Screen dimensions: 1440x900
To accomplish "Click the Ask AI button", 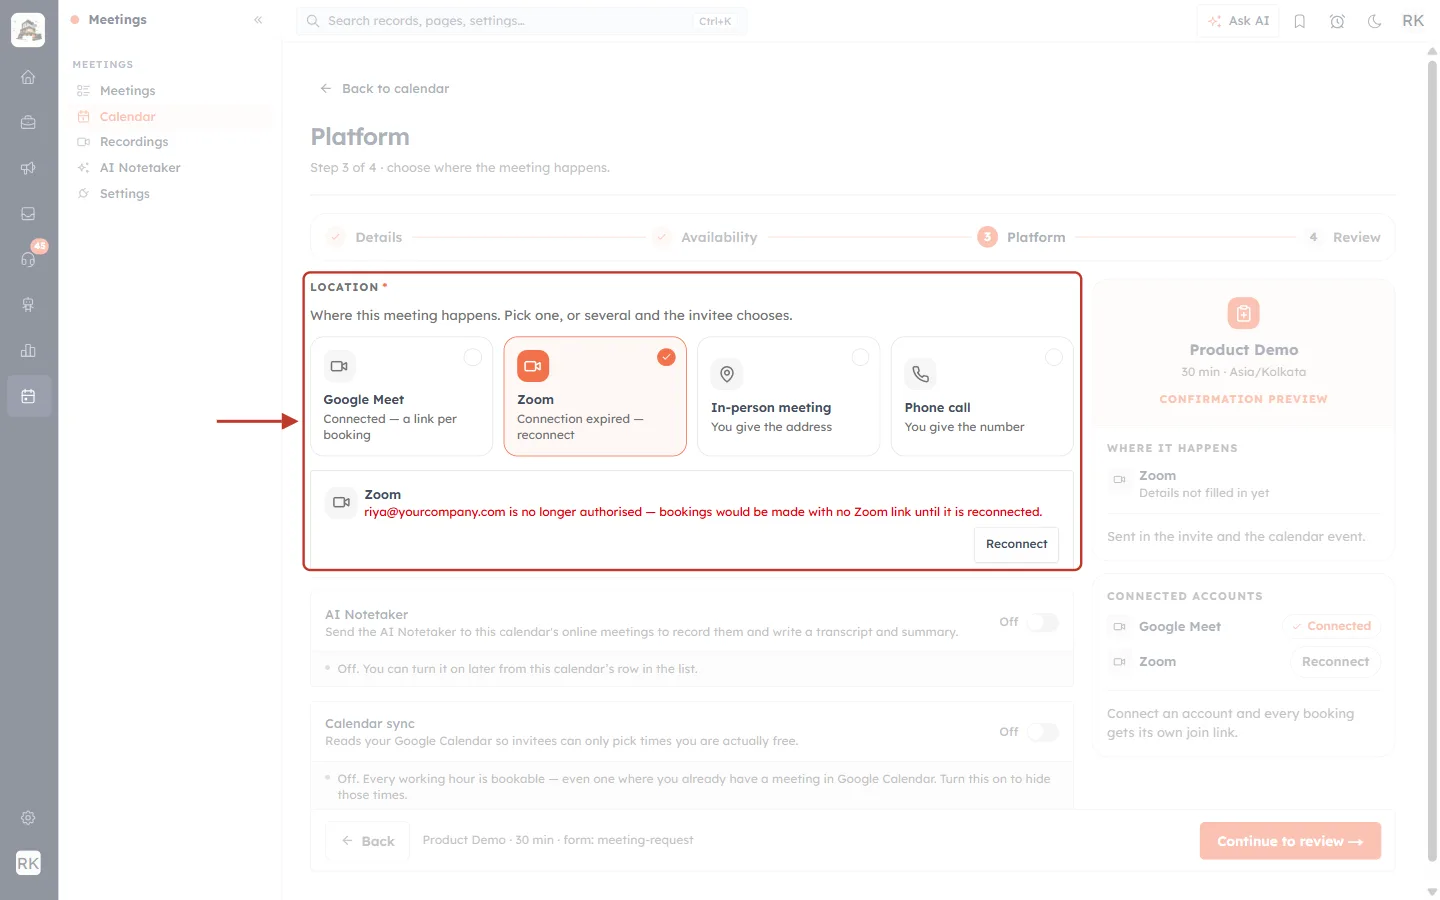I will point(1238,21).
